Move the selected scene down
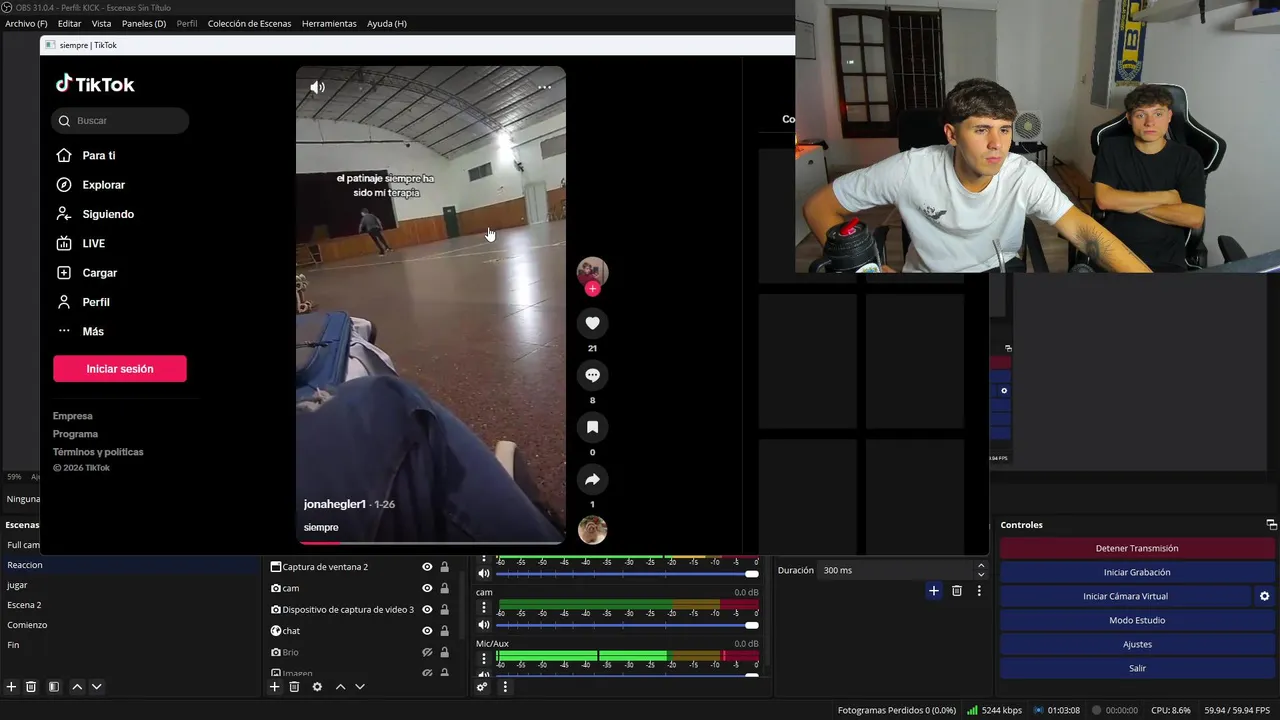 [x=97, y=687]
